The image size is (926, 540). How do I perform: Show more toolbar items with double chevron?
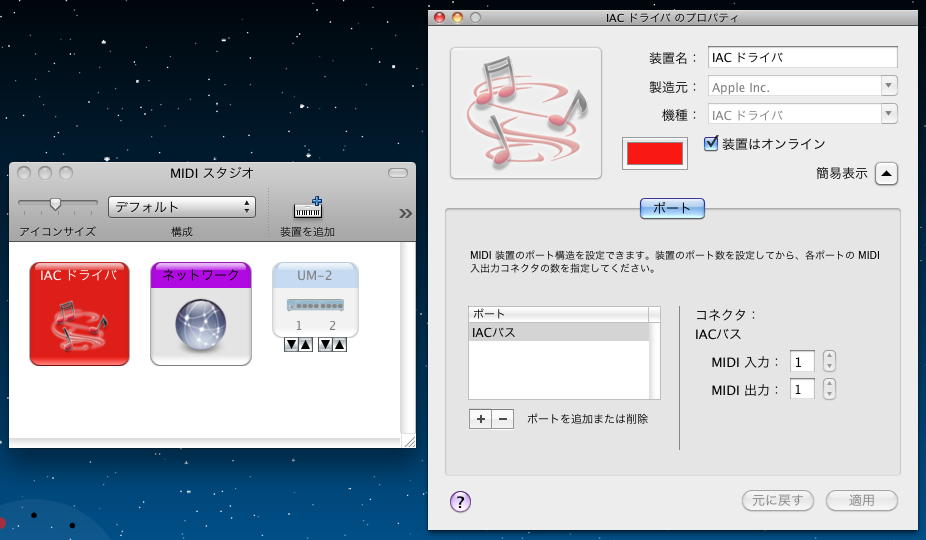405,213
